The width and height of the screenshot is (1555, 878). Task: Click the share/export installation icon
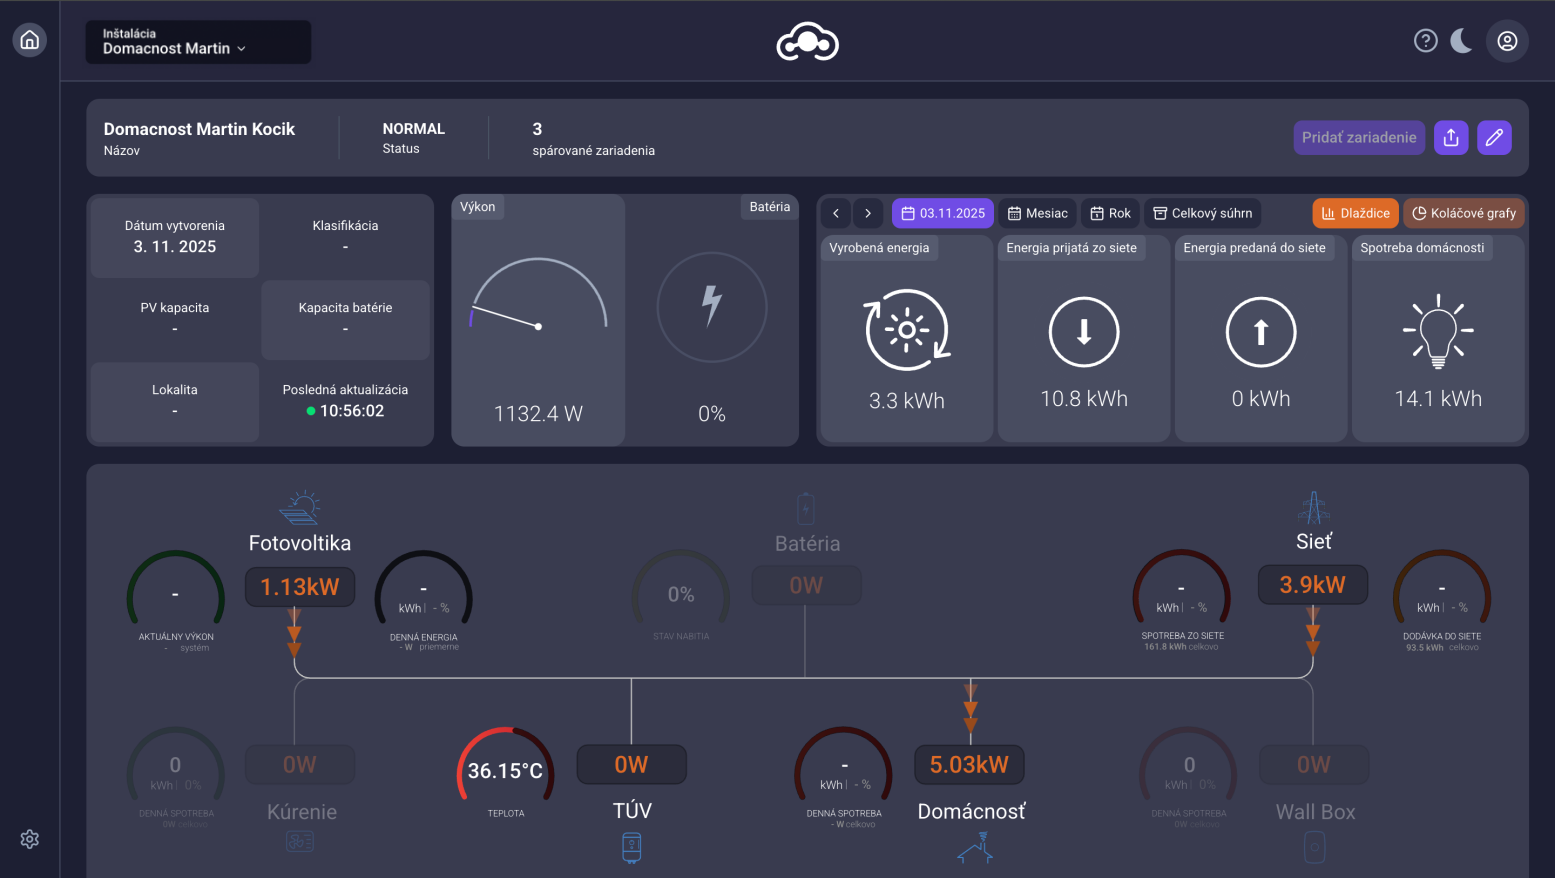1451,138
